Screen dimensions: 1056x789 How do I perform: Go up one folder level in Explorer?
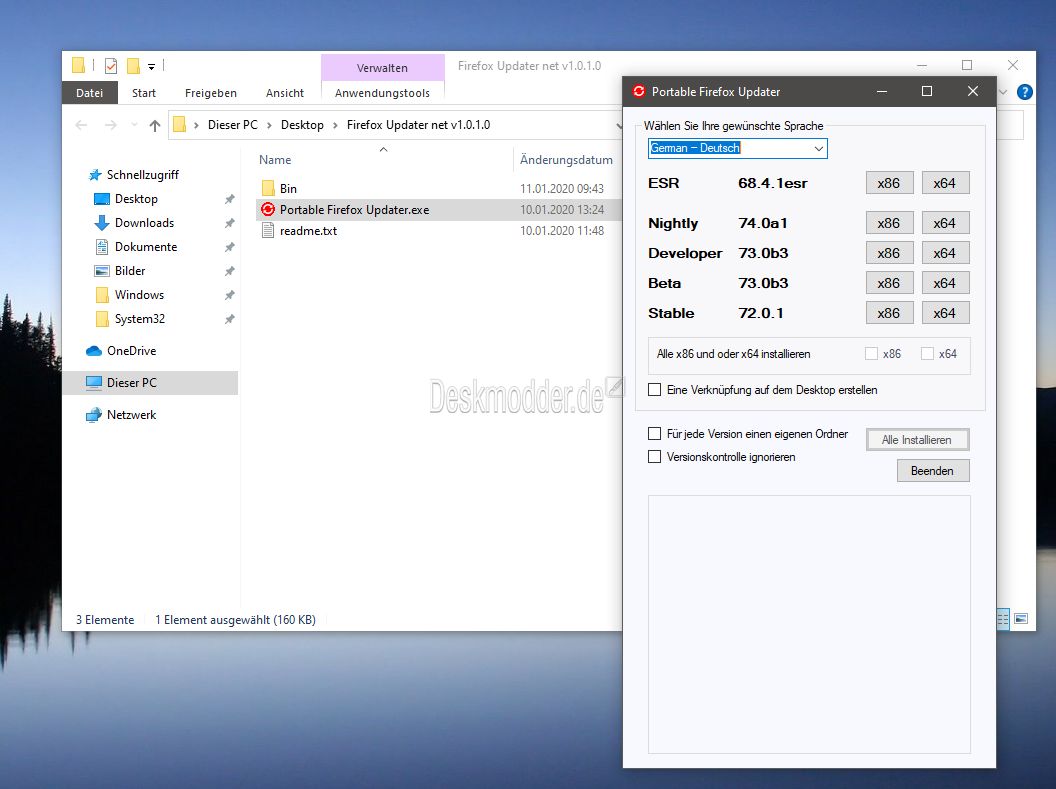coord(155,125)
